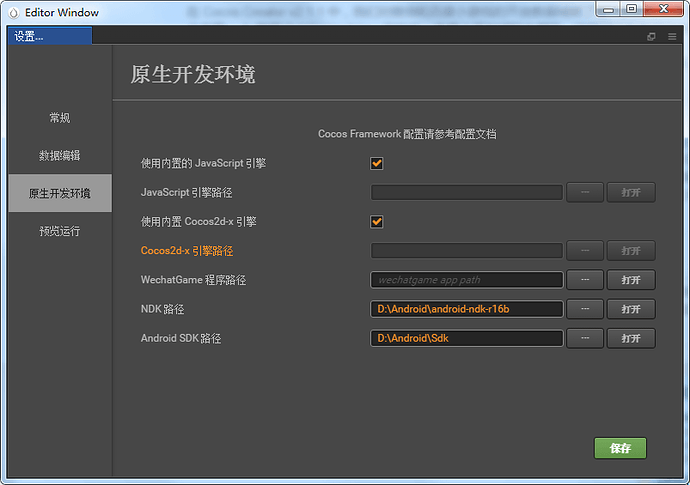Open the WechatGame path folder
This screenshot has height=485, width=690.
point(631,280)
